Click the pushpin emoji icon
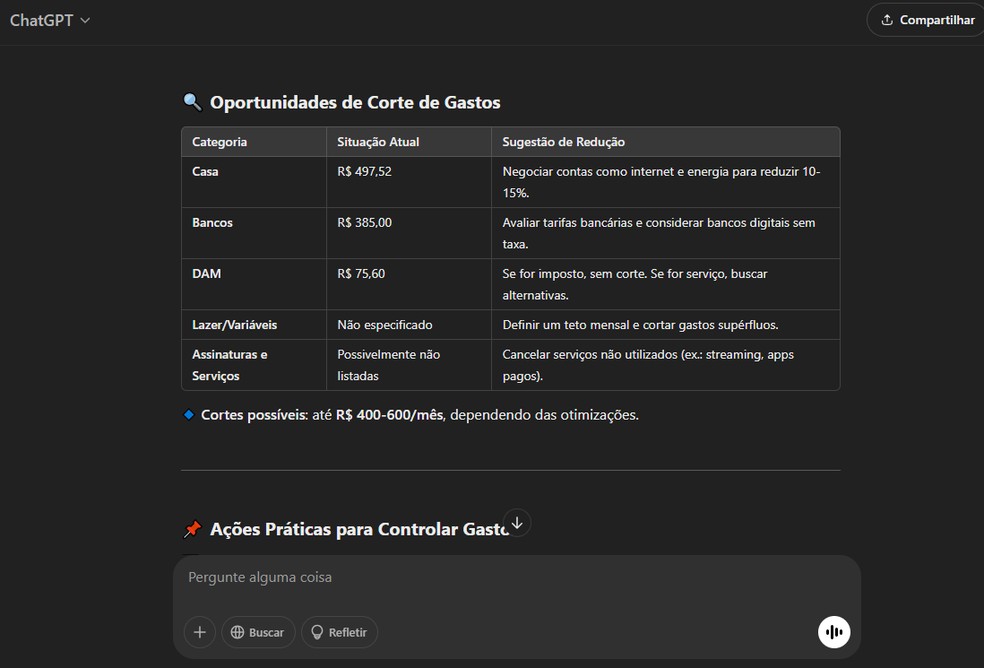This screenshot has width=984, height=668. pyautogui.click(x=192, y=528)
